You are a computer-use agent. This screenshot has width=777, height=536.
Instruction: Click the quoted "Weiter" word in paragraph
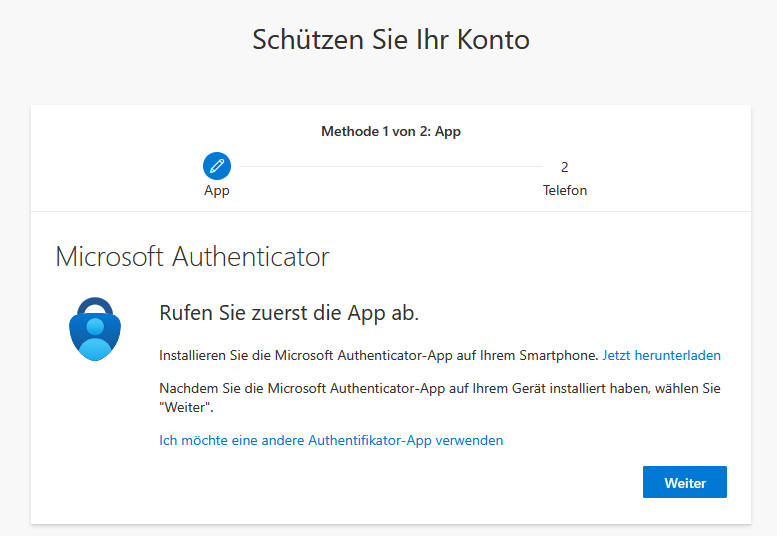point(186,407)
